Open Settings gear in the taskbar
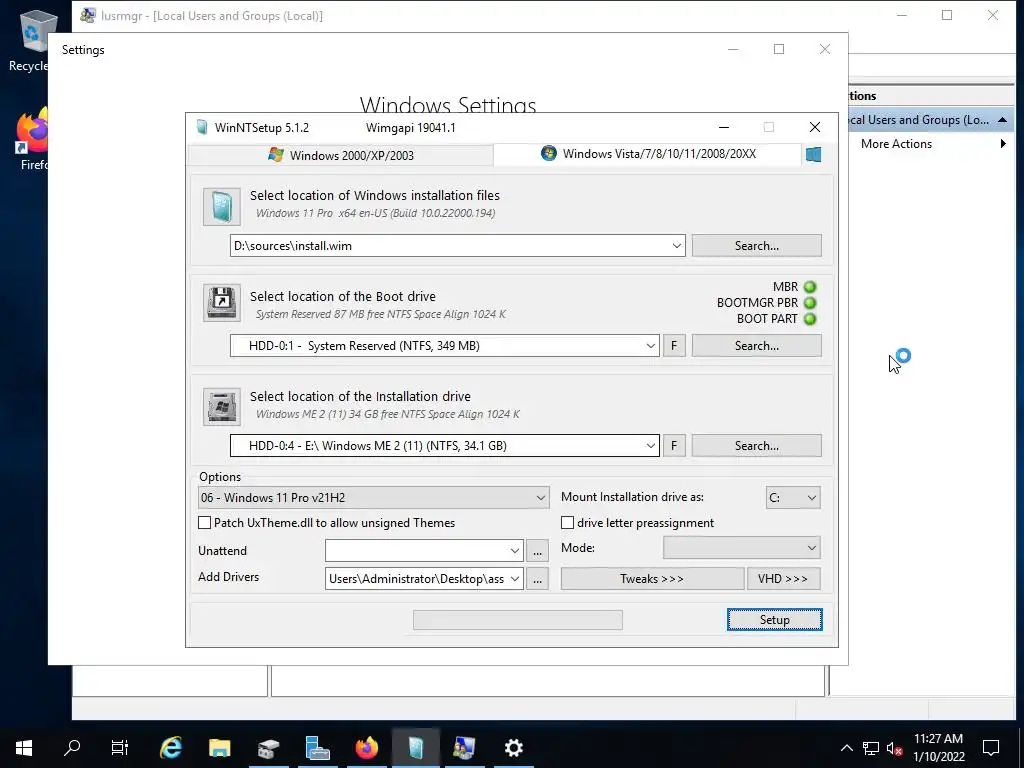1024x768 pixels. (514, 748)
